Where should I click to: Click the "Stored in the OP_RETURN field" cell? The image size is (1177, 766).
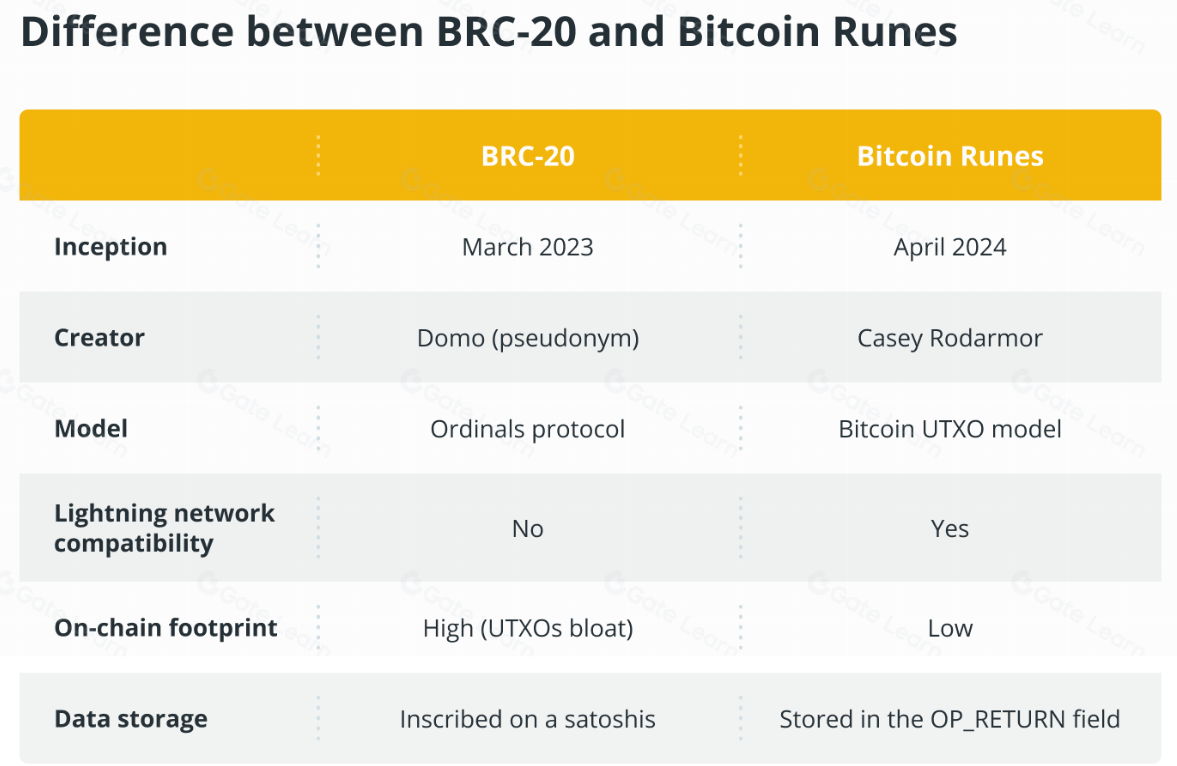pos(950,719)
